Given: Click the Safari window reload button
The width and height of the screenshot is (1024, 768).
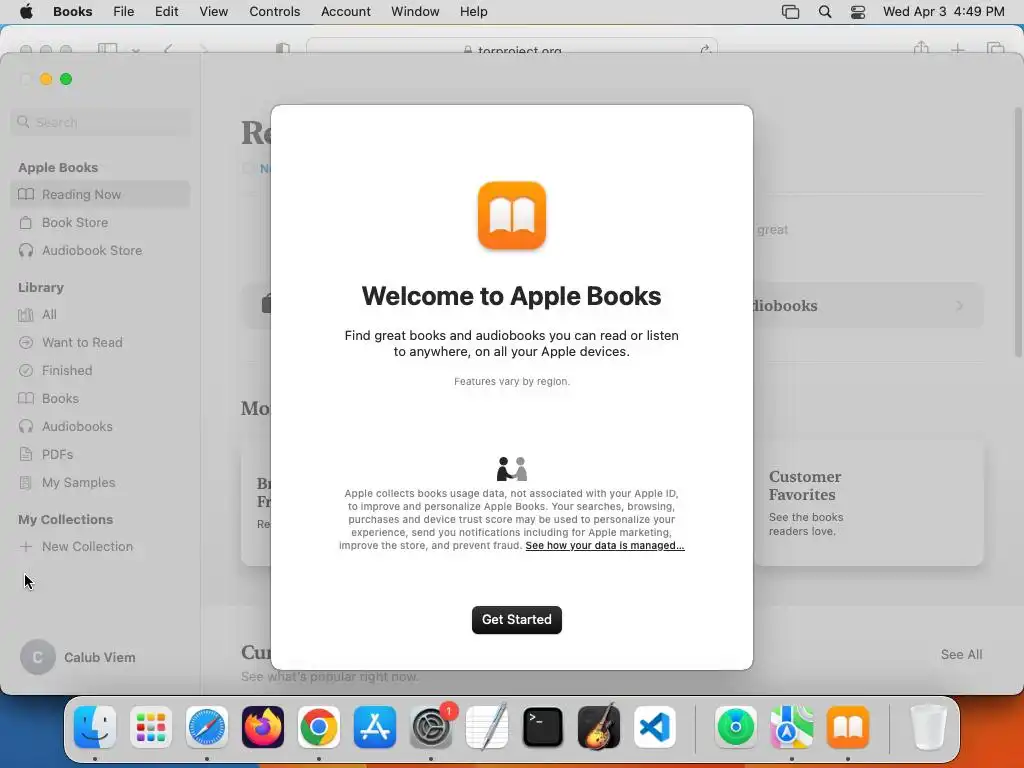Looking at the screenshot, I should (705, 50).
